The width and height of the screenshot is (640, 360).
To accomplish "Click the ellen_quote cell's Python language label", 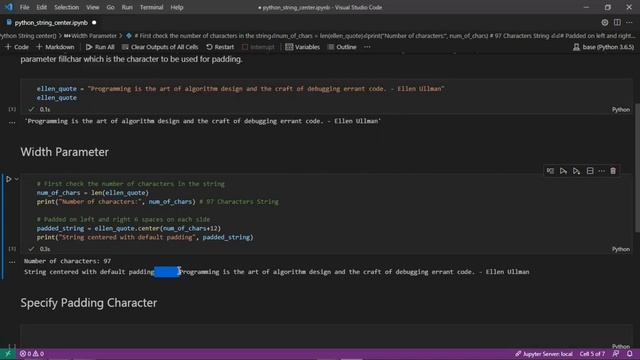I will [x=620, y=109].
